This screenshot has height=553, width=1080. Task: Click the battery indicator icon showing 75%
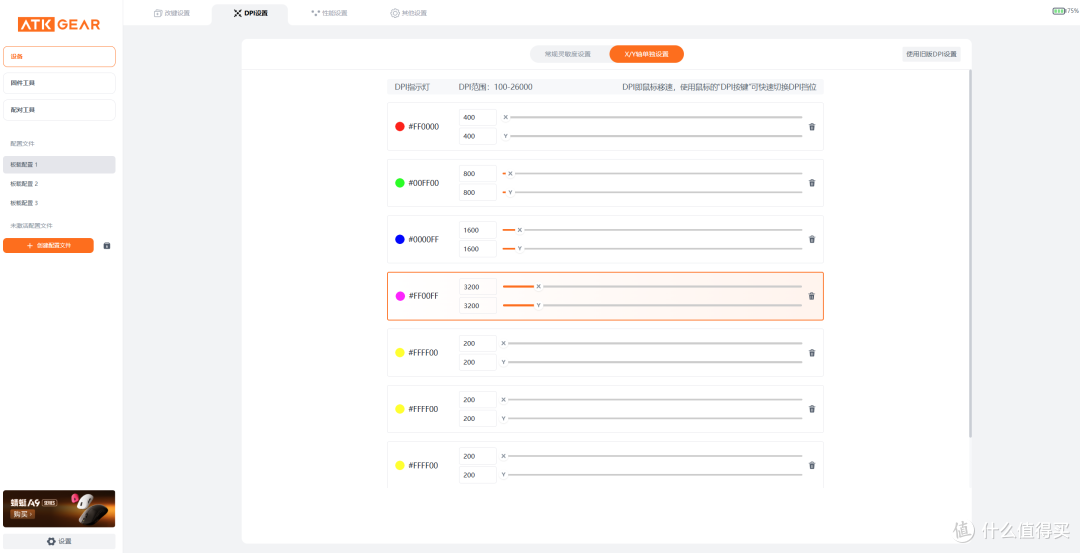(1059, 11)
